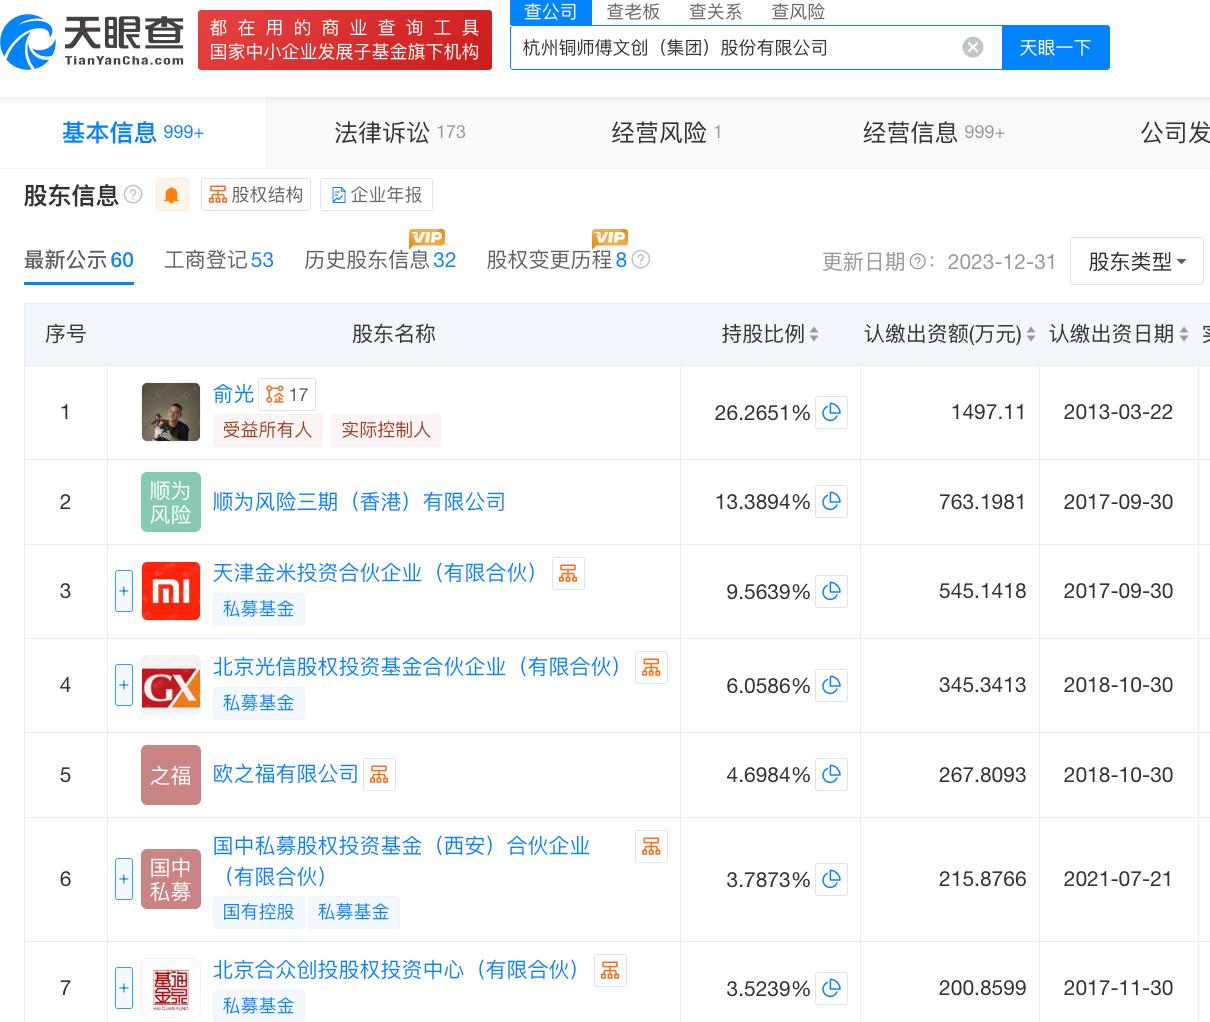
Task: Click 俞光's avatar thumbnail
Action: pyautogui.click(x=170, y=412)
